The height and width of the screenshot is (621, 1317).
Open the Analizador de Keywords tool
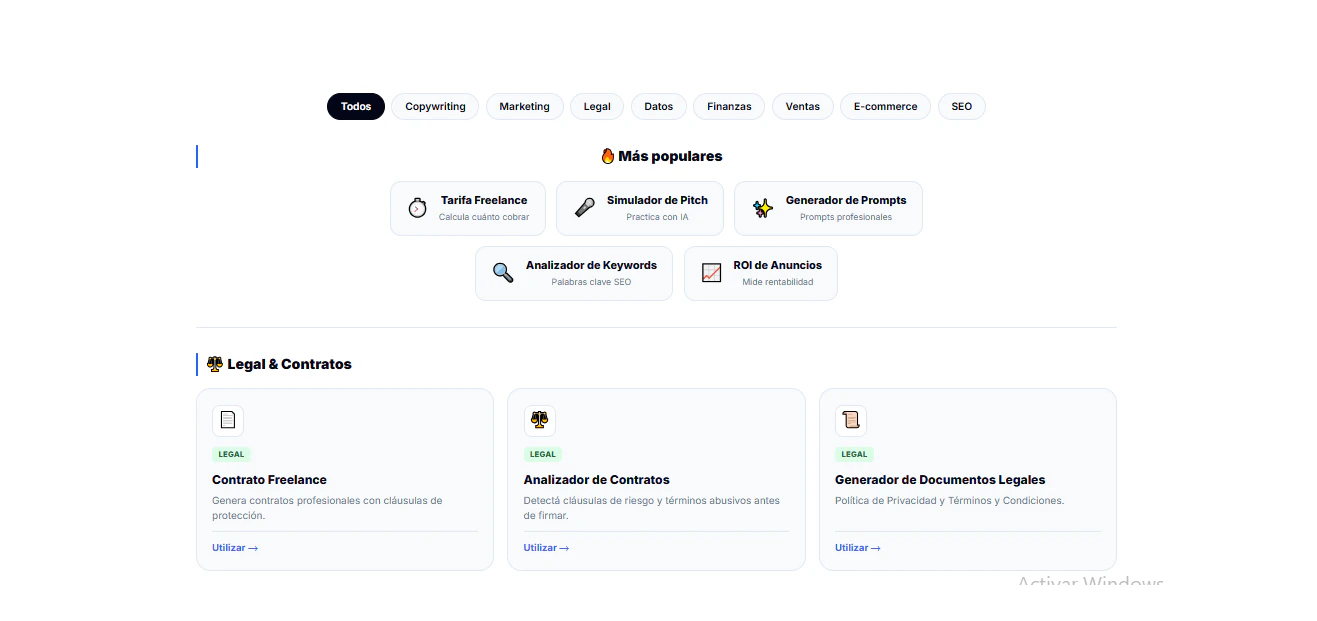(x=574, y=273)
